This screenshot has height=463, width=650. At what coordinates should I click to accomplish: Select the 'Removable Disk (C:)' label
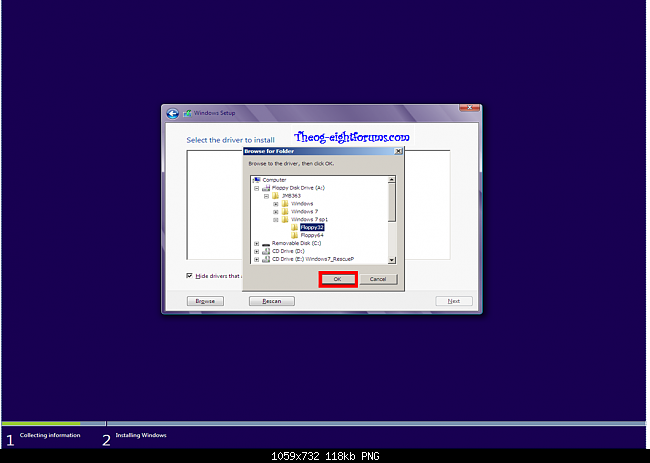pos(296,243)
